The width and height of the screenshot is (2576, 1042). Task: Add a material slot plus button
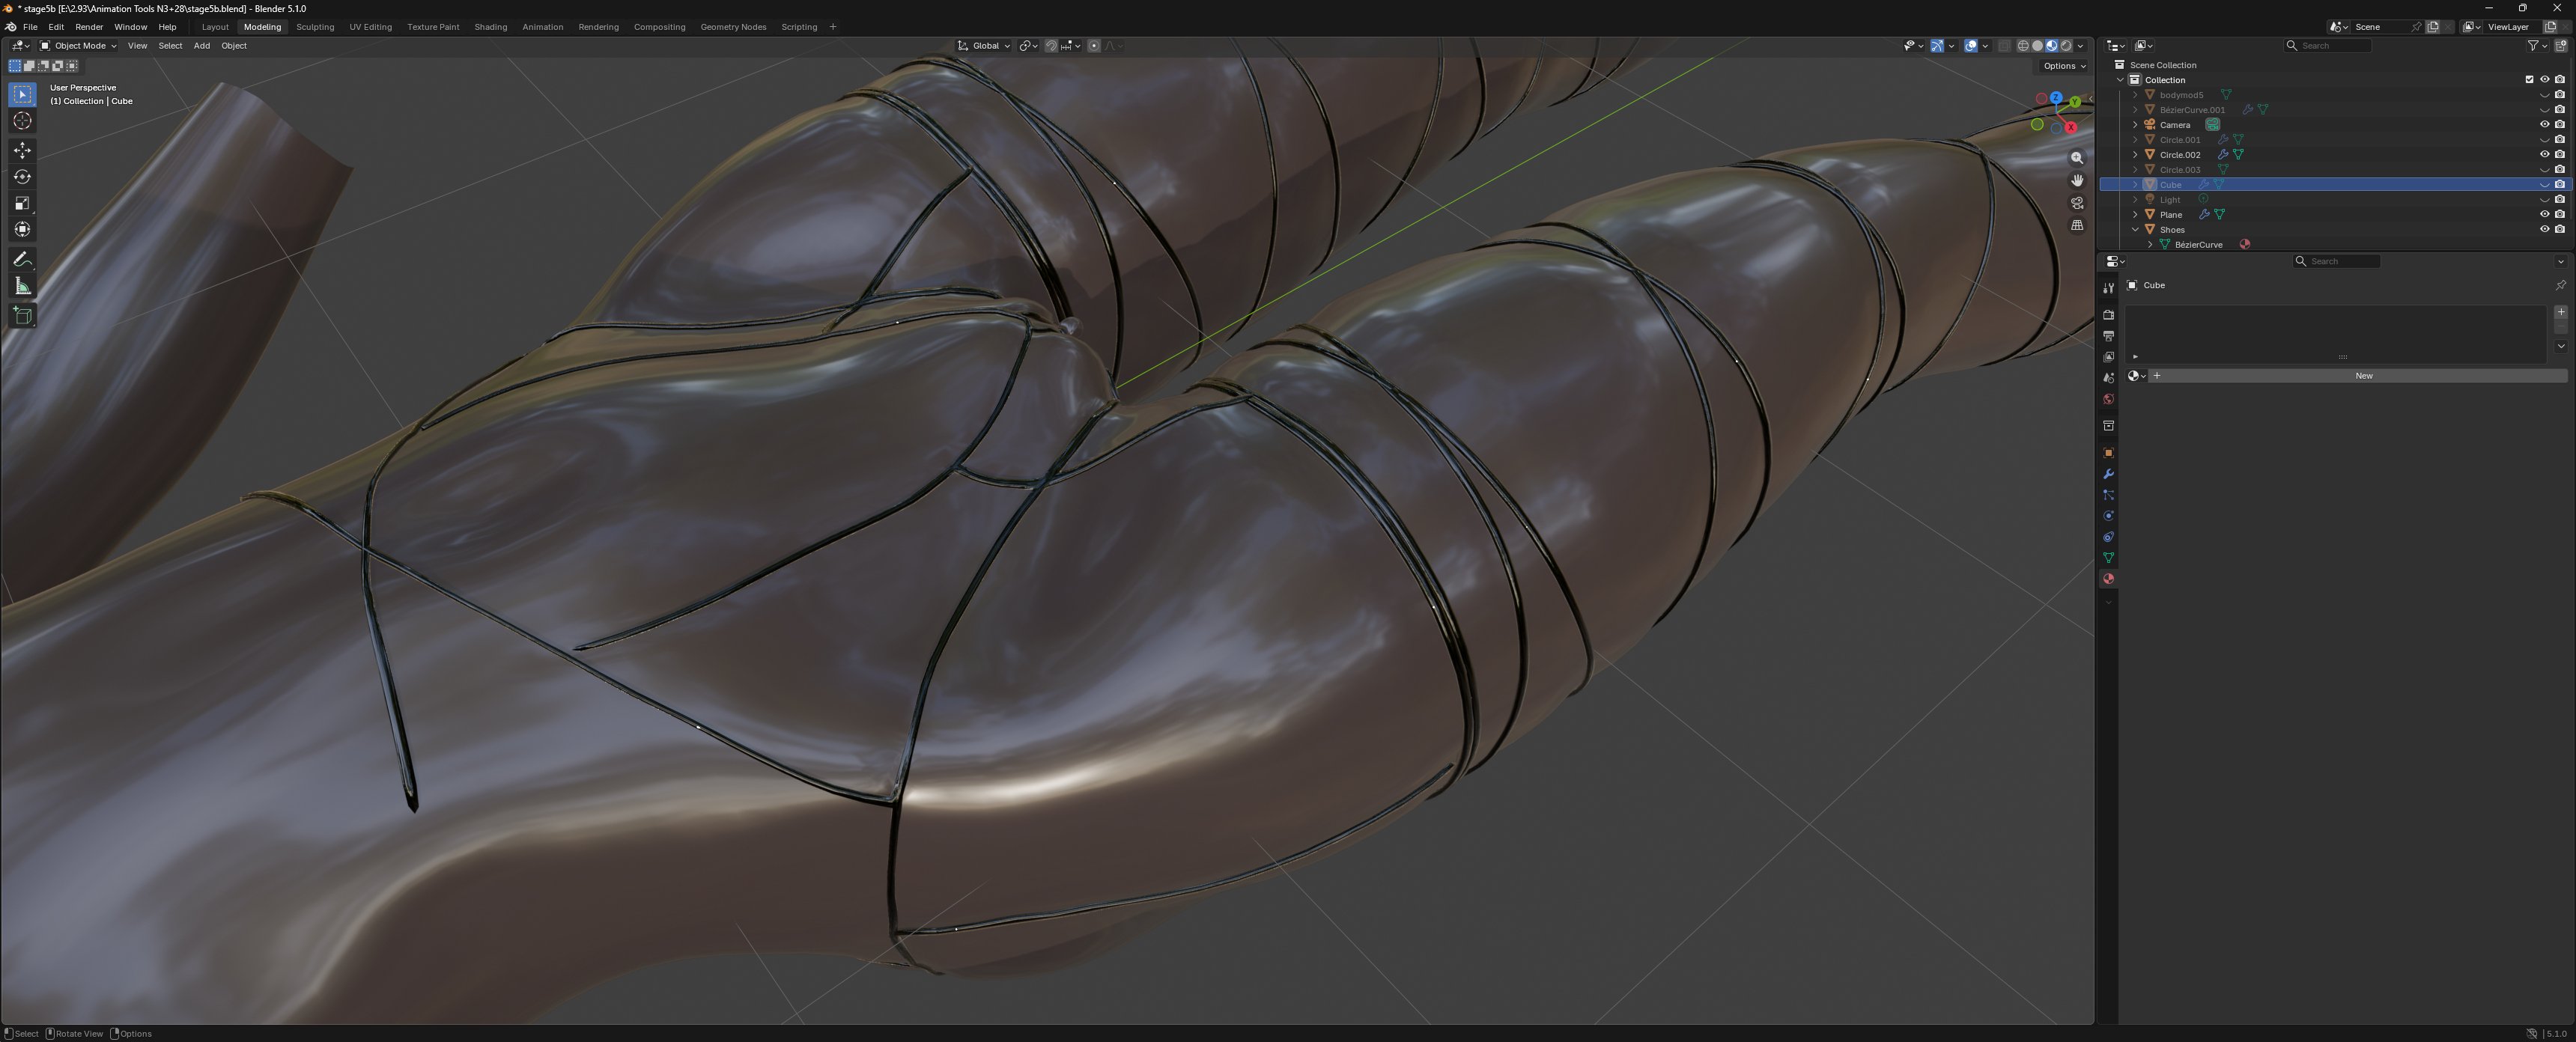click(2560, 312)
